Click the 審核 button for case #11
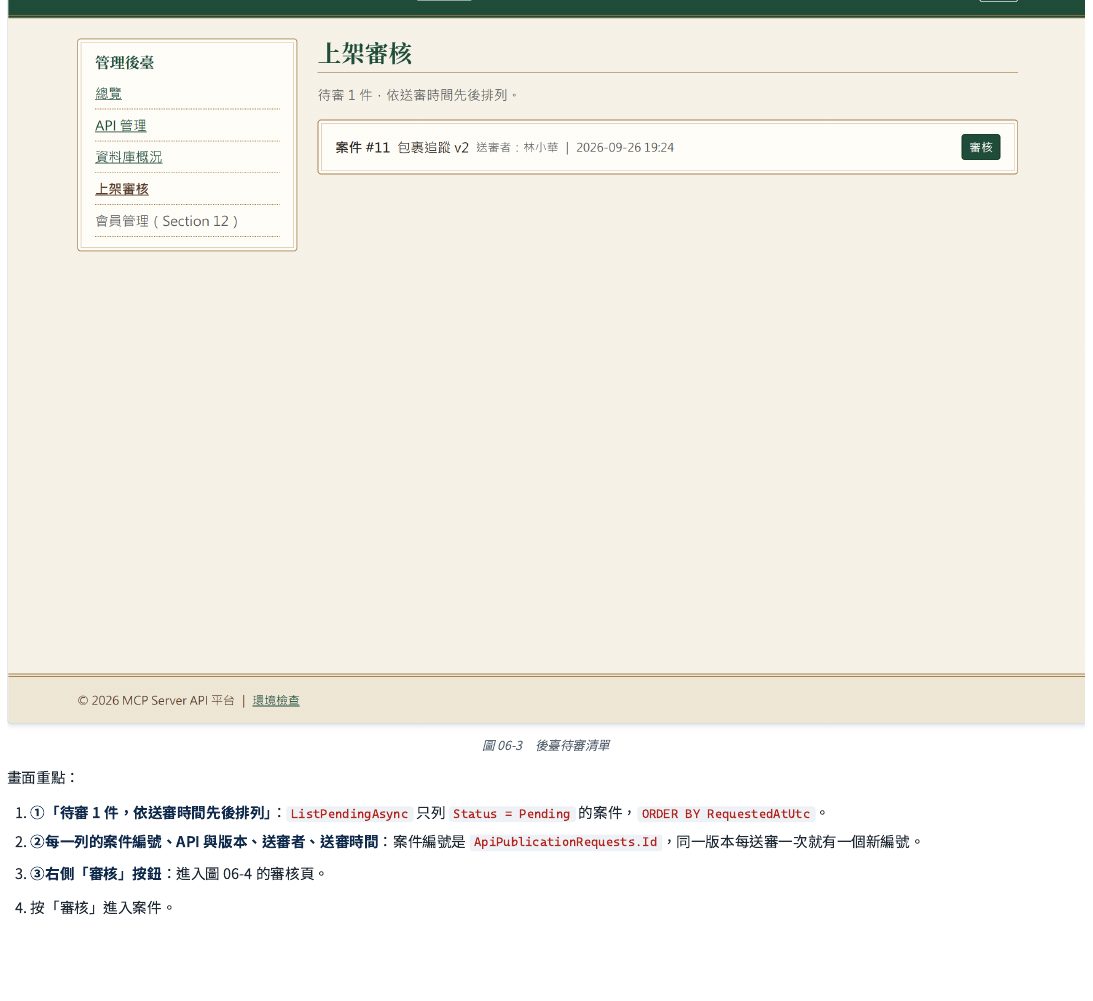 (x=980, y=147)
